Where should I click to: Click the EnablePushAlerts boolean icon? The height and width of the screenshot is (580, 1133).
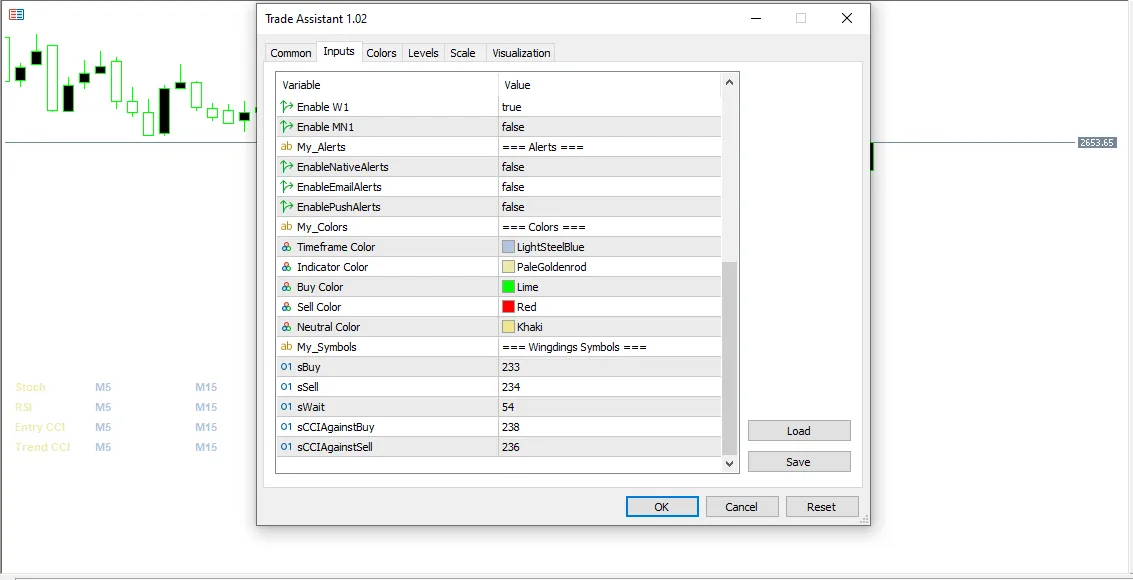[287, 207]
